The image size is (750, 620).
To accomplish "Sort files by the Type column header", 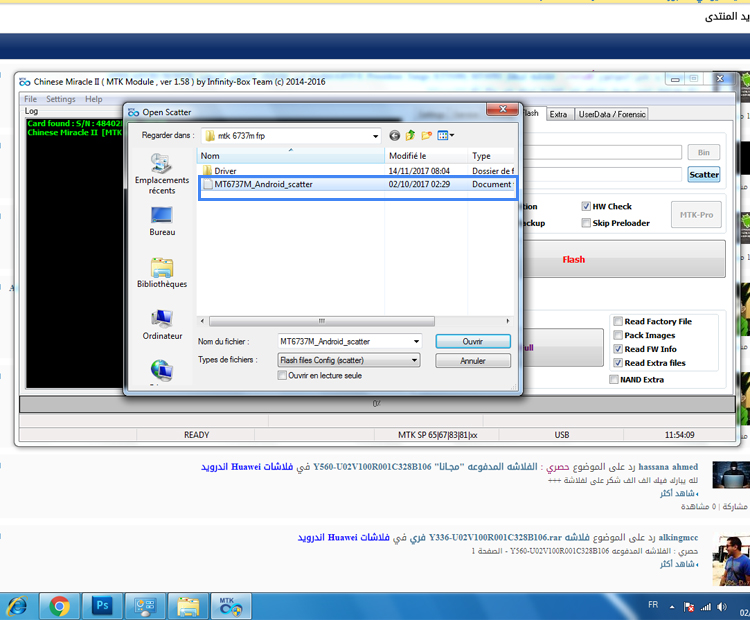I will pos(492,156).
